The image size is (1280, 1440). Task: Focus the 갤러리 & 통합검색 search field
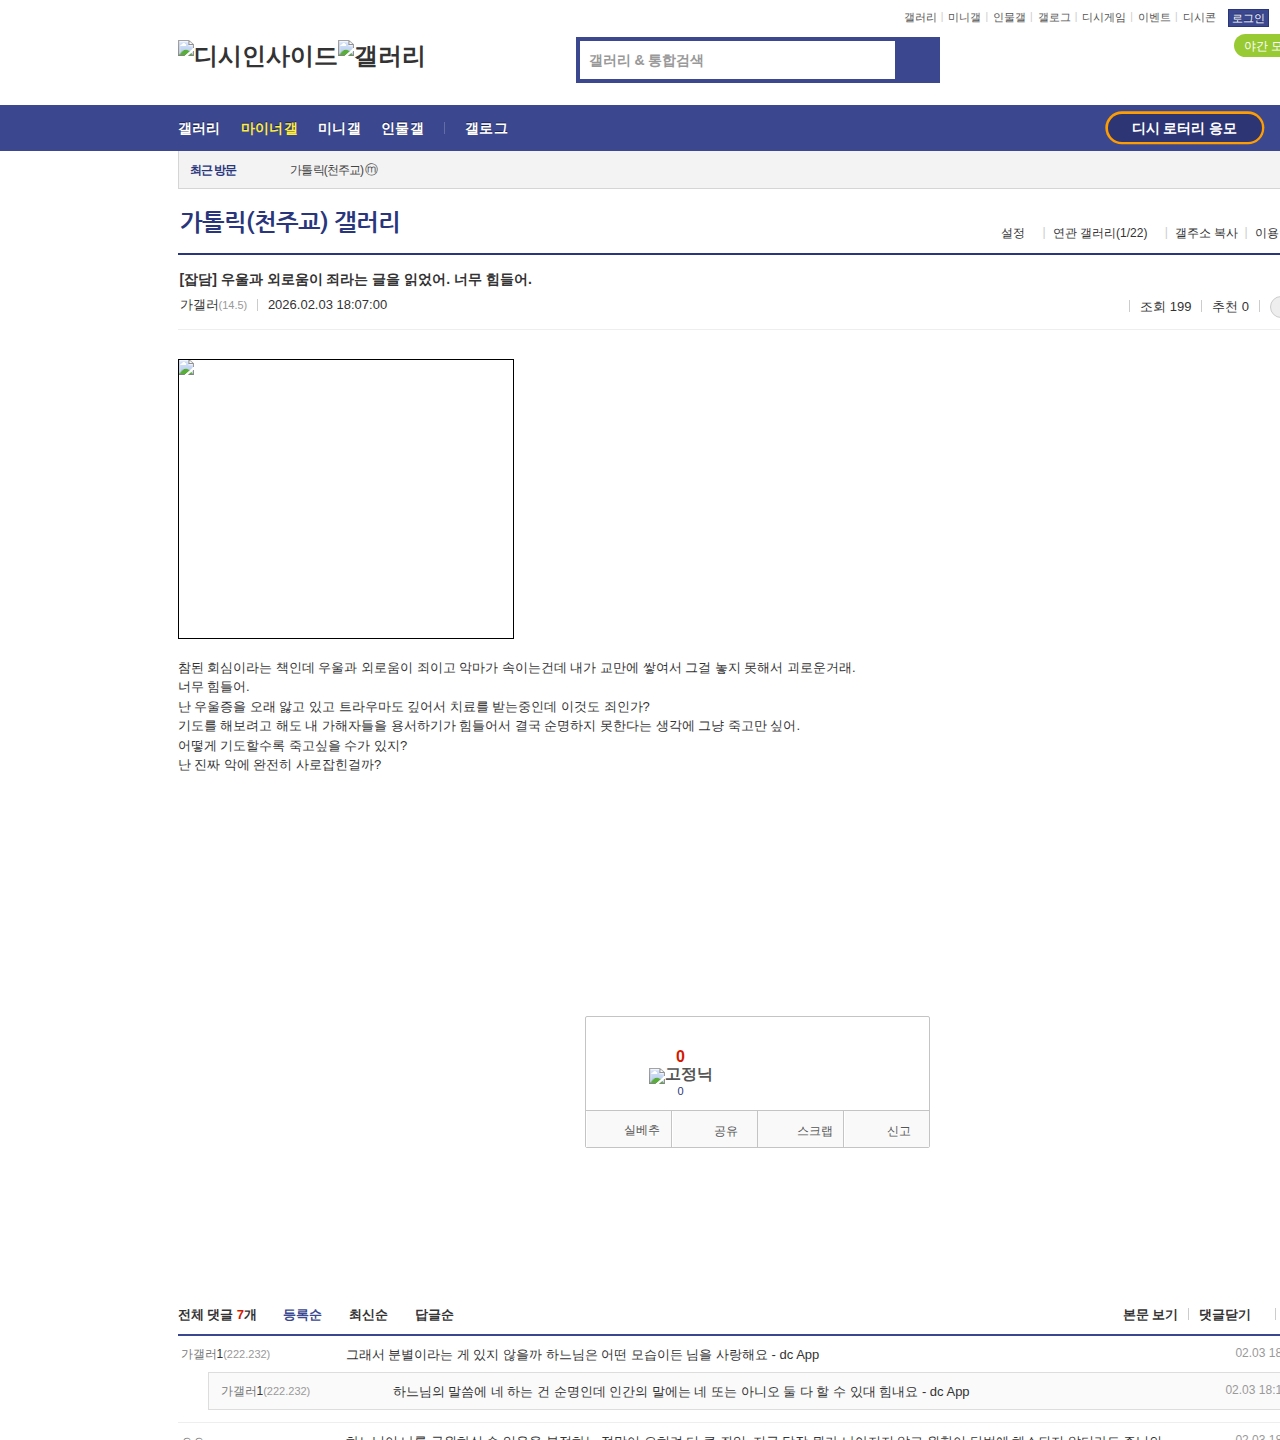737,60
